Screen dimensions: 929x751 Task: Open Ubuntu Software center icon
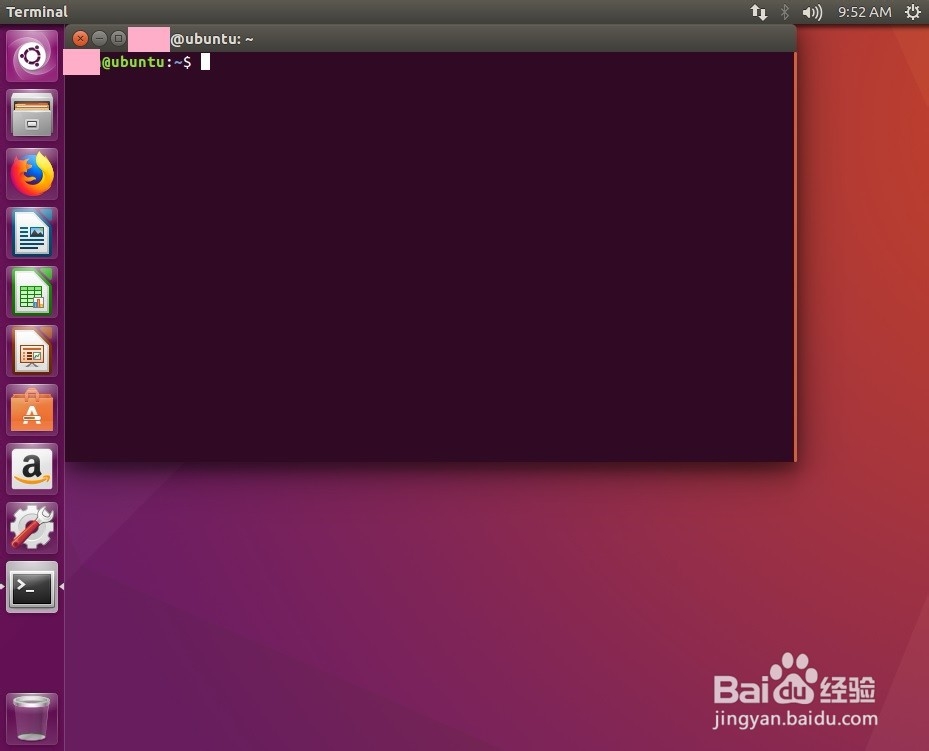tap(32, 410)
